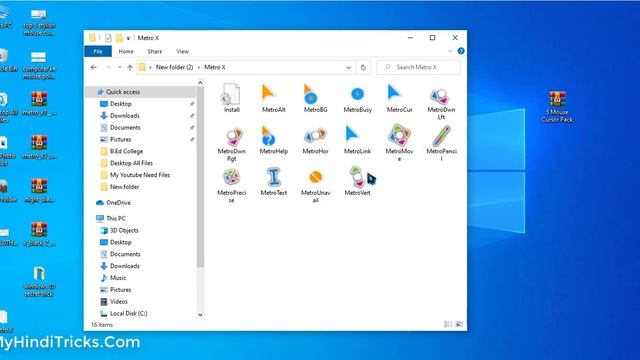Open Explorer help question mark

point(461,51)
